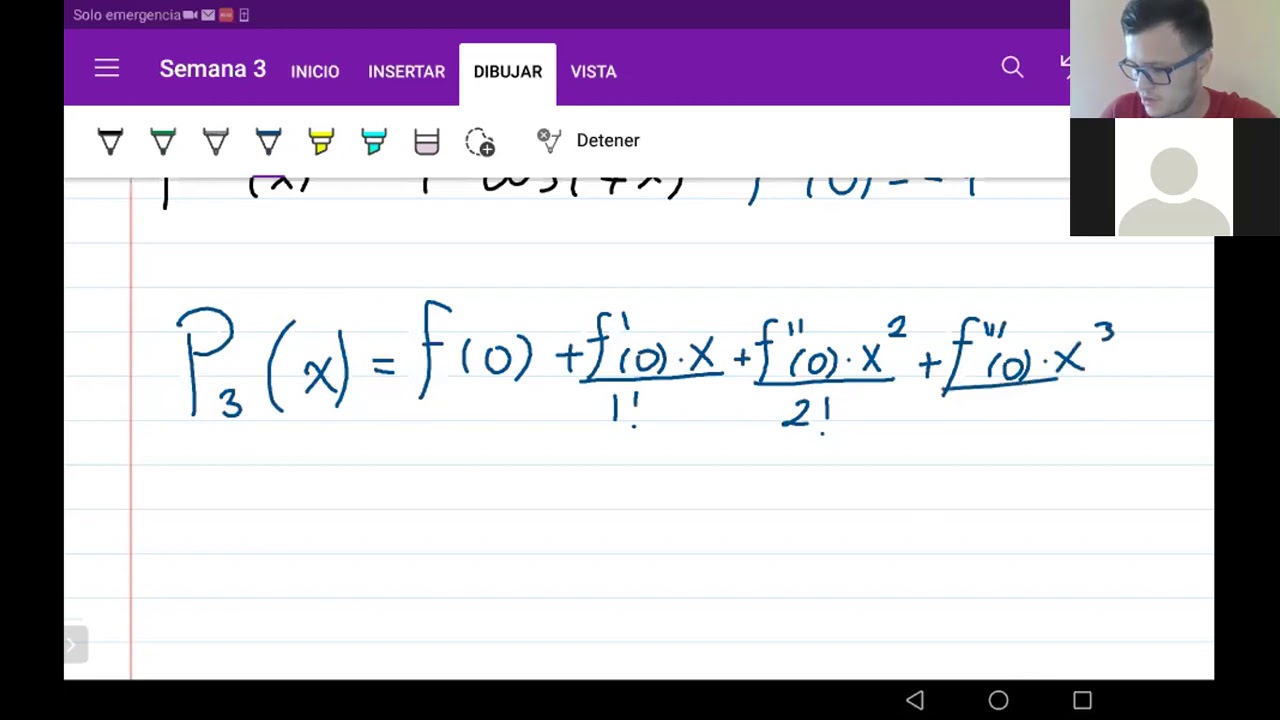
Task: Click the mail notification status icon
Action: 208,15
